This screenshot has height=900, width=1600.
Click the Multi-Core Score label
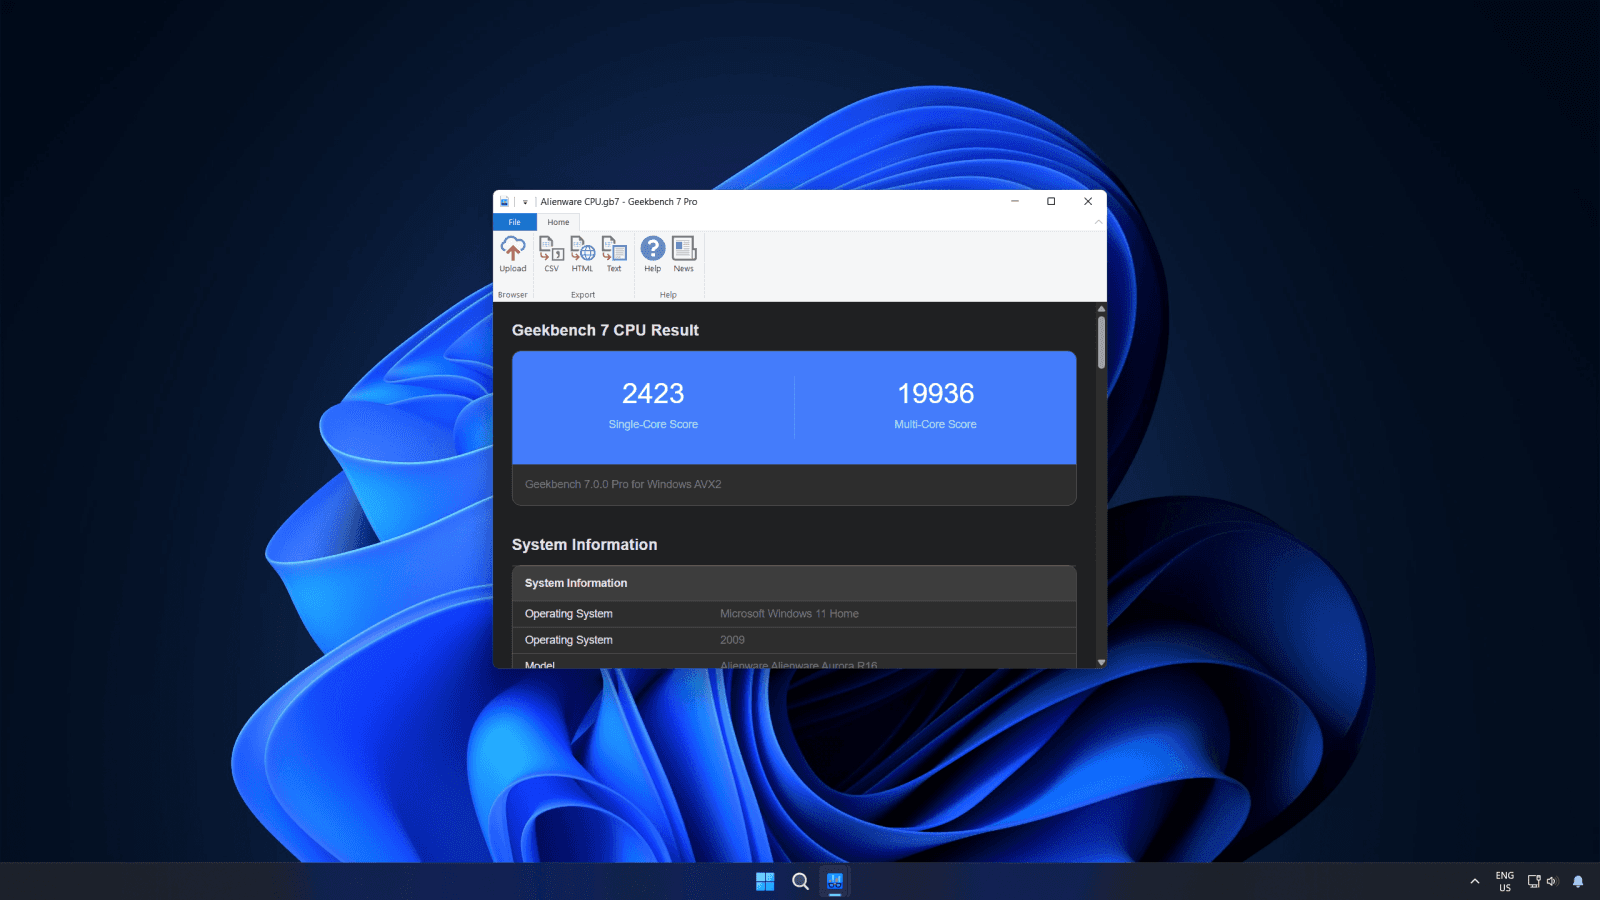pos(936,424)
